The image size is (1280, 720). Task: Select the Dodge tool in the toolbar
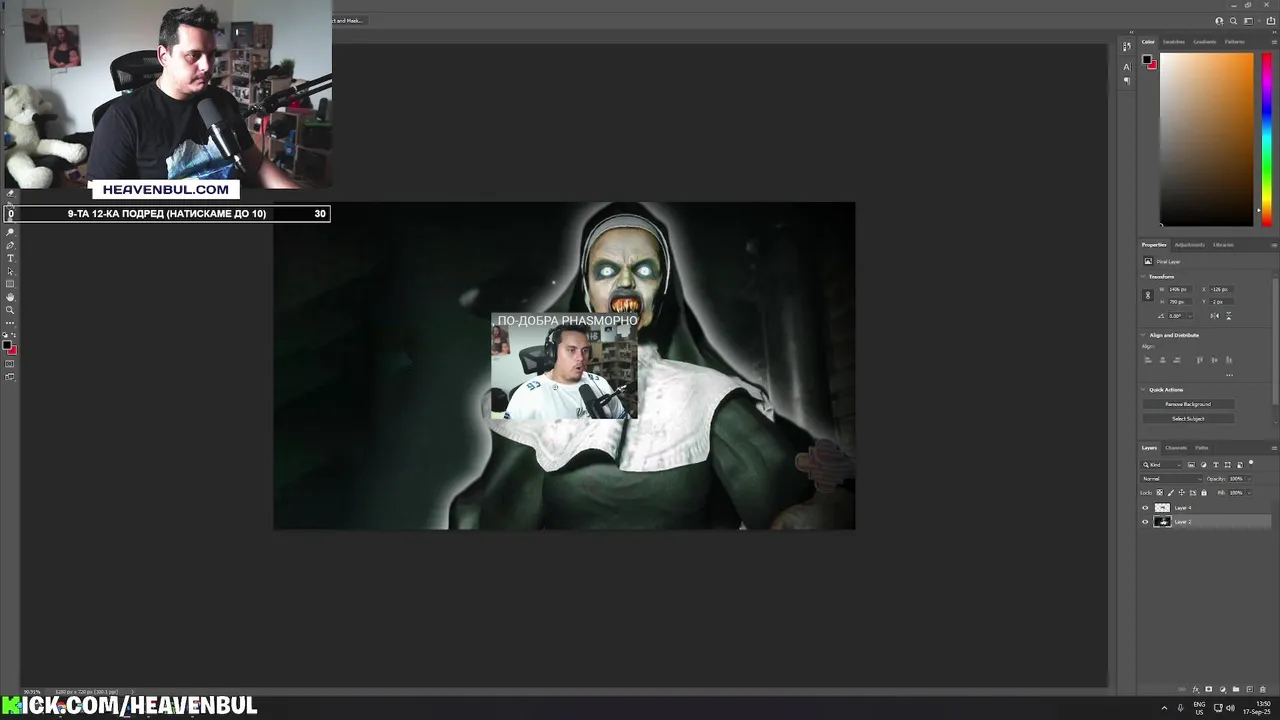10,232
